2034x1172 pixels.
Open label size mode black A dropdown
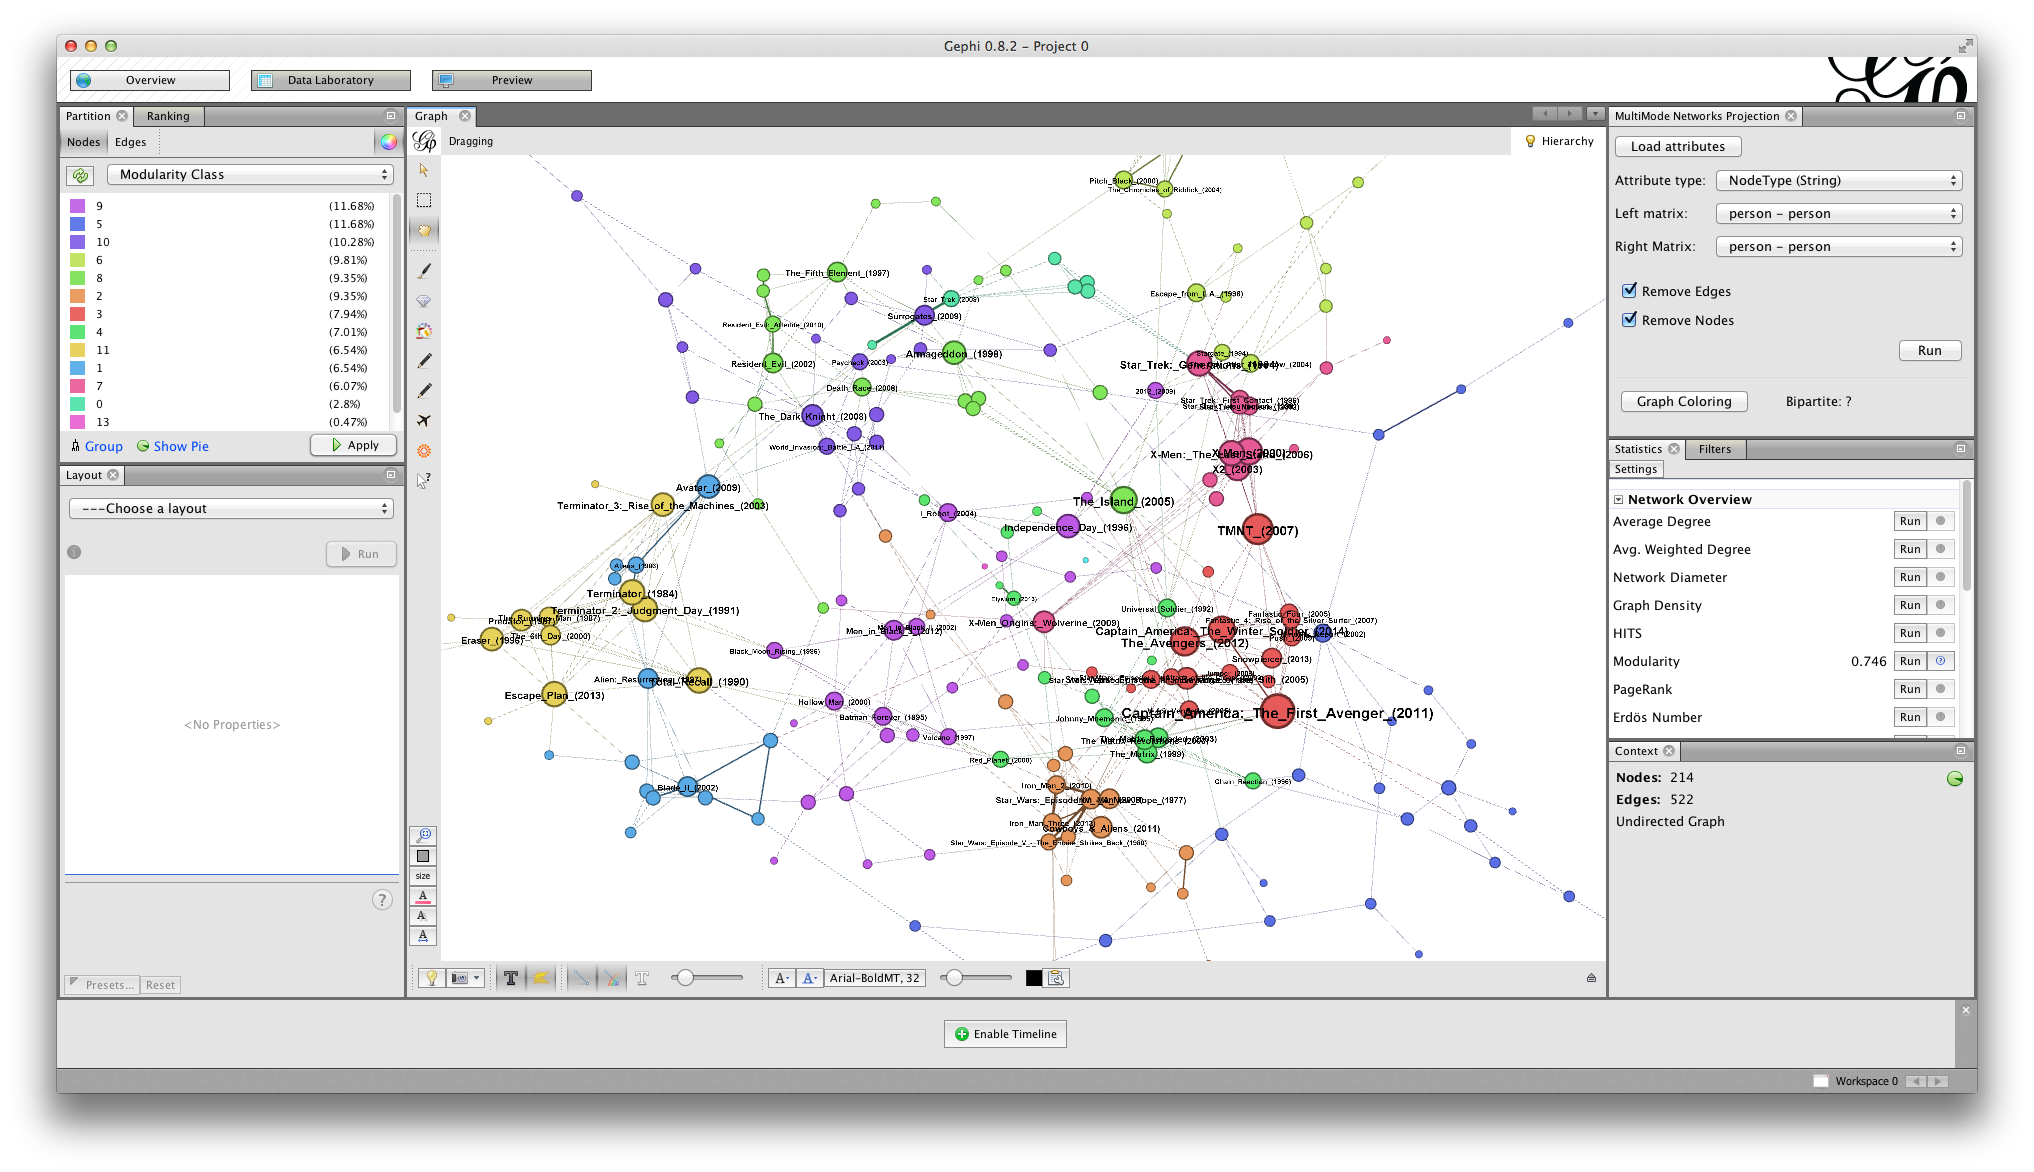[782, 978]
